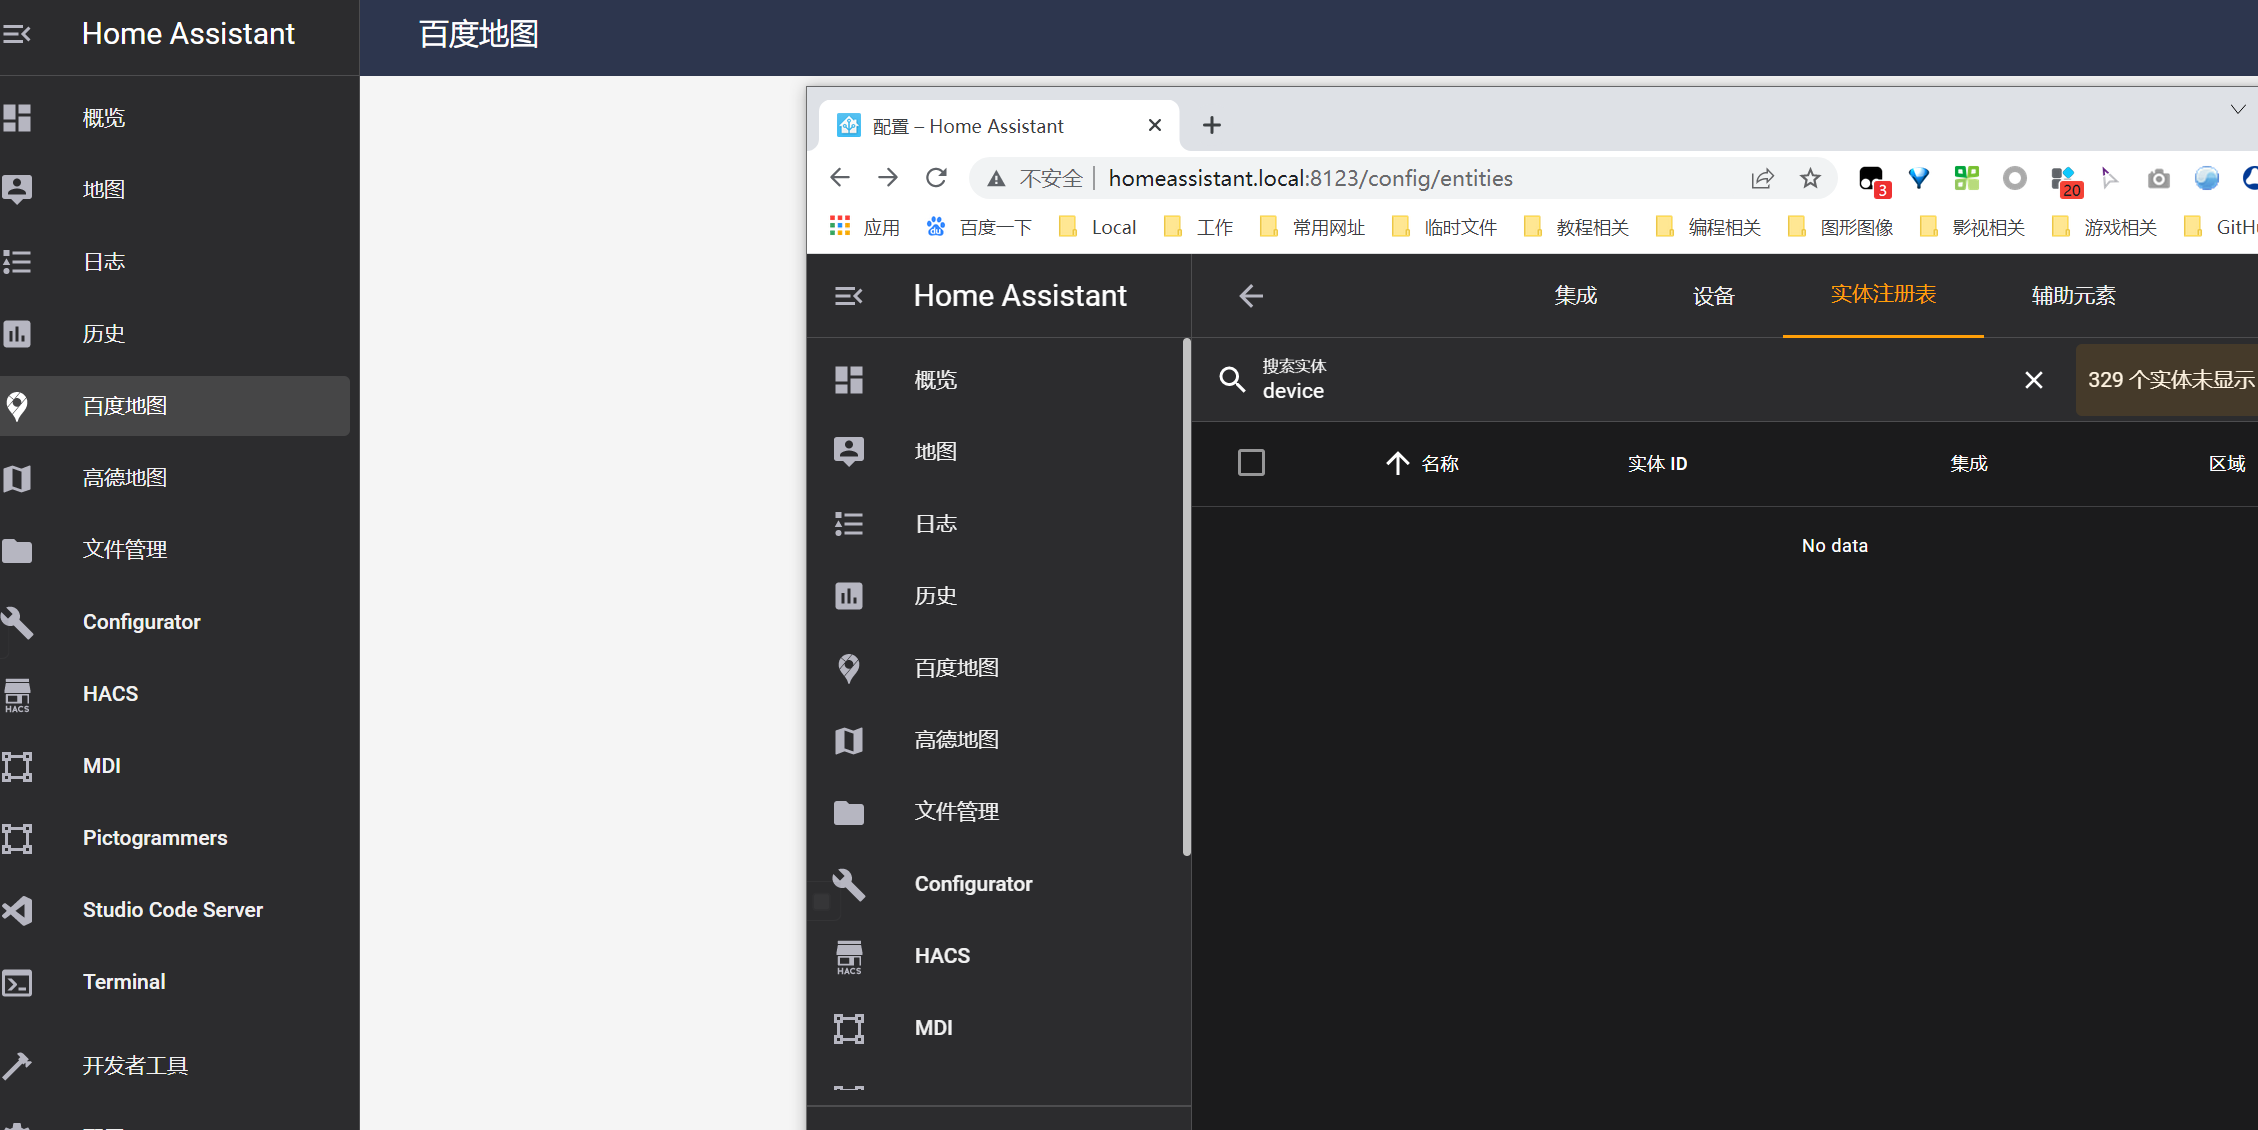Viewport: 2258px width, 1130px height.
Task: Click the 329 个实体未显示 filter notice
Action: pos(2168,380)
